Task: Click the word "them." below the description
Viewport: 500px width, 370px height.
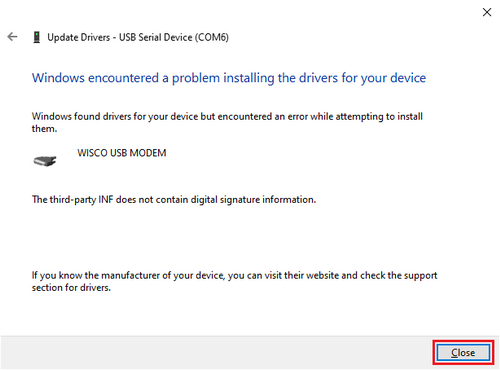Action: [44, 129]
